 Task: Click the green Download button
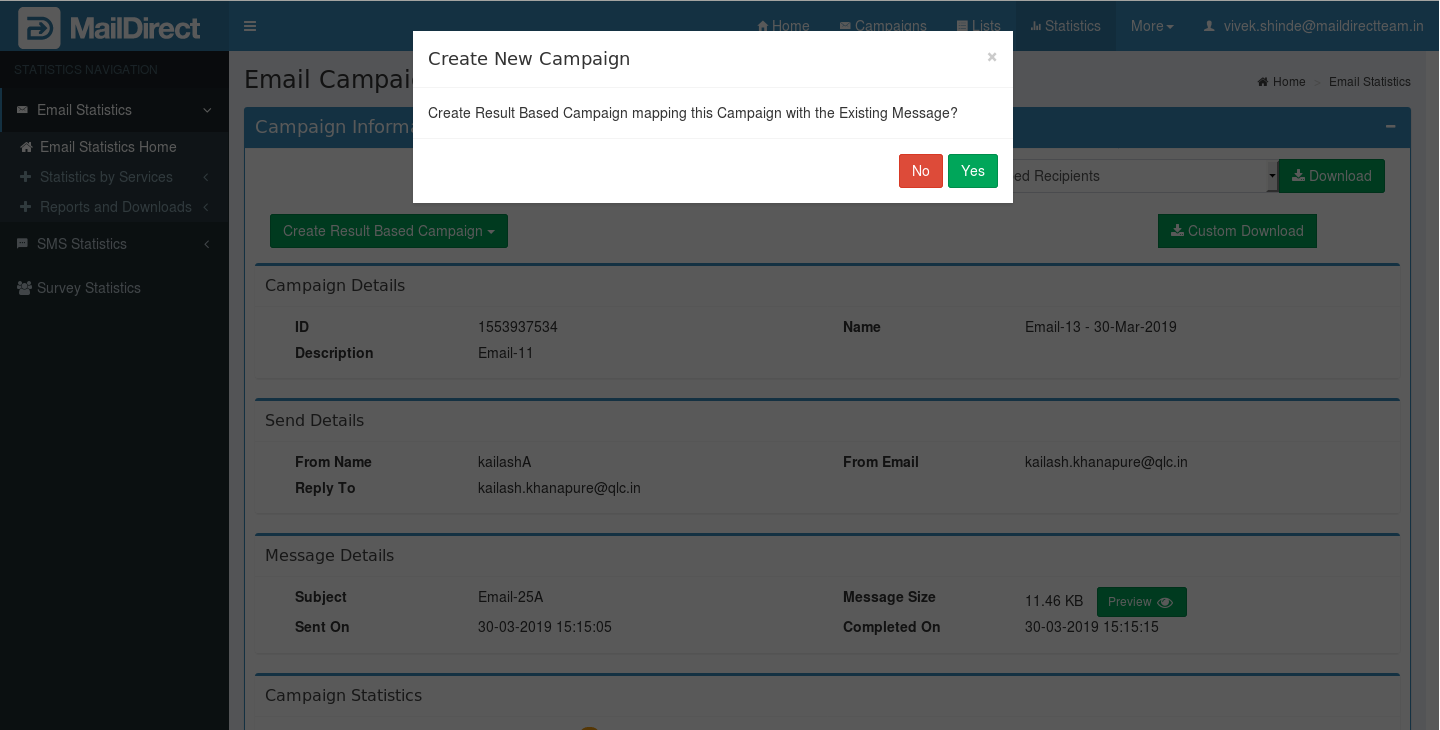point(1331,176)
